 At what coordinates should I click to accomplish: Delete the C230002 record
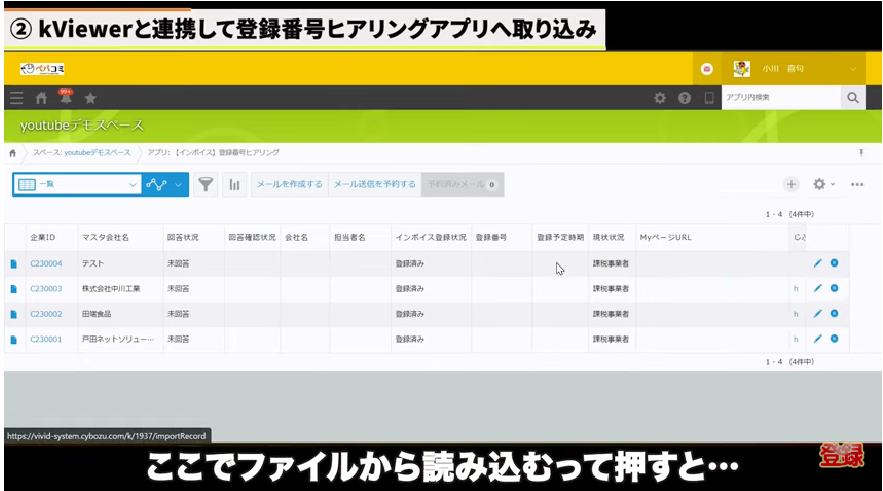835,314
